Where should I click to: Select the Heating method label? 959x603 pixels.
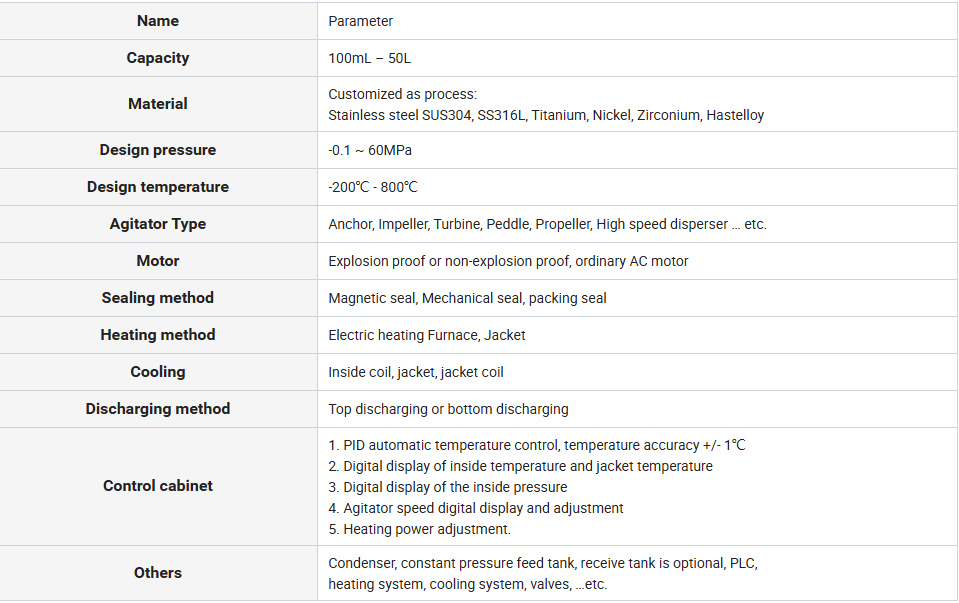(158, 335)
